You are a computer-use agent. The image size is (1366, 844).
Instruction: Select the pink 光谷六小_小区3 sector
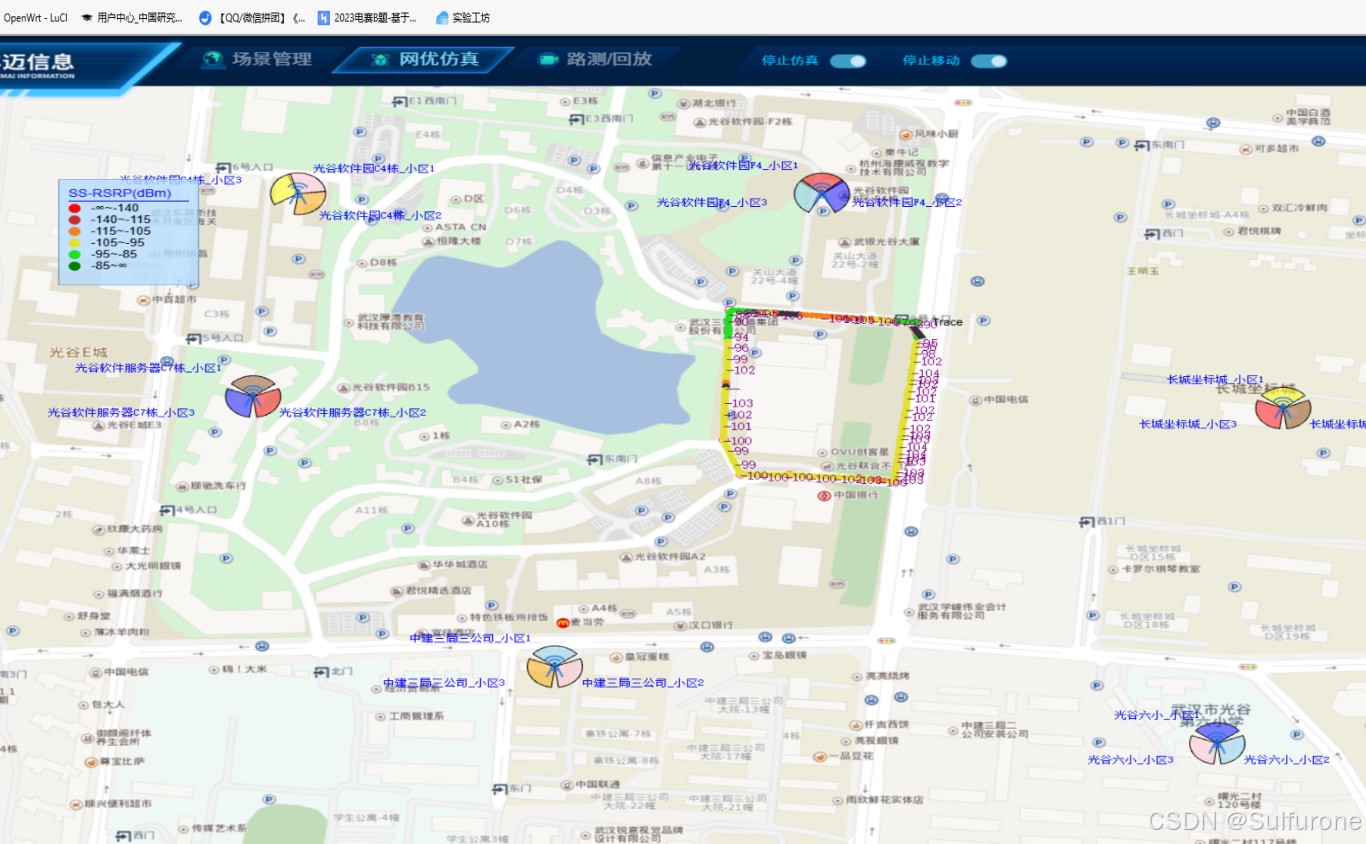(x=1203, y=749)
